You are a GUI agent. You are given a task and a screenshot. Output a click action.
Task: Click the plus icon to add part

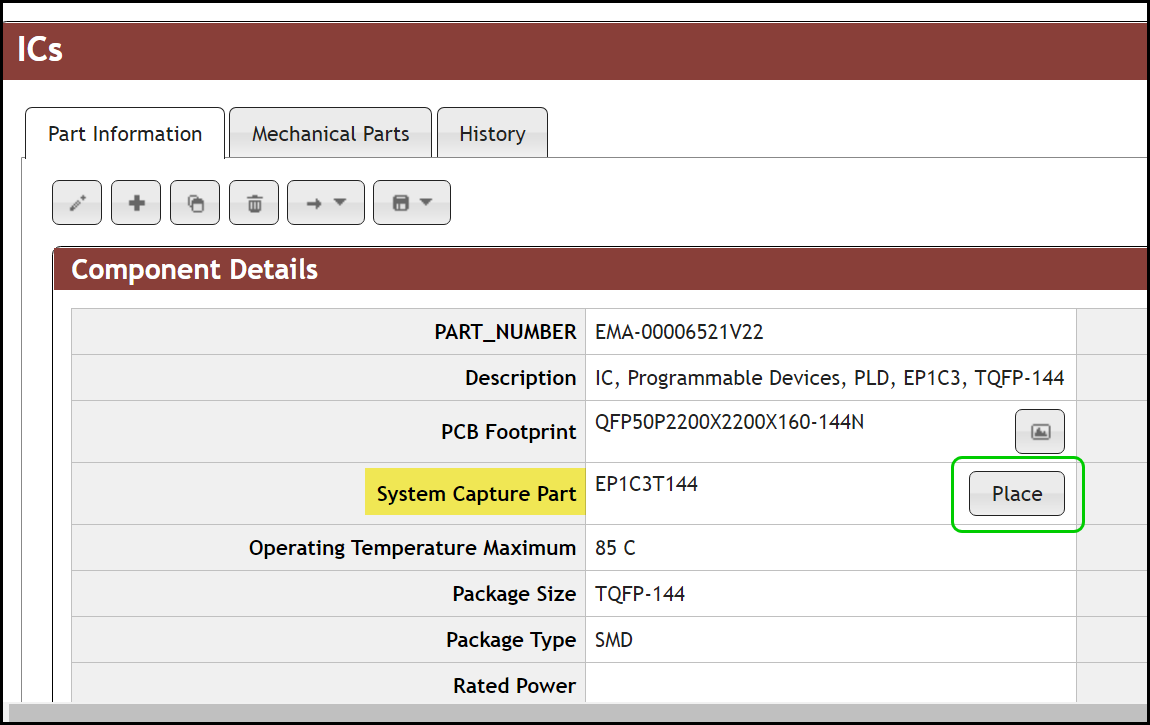[136, 203]
